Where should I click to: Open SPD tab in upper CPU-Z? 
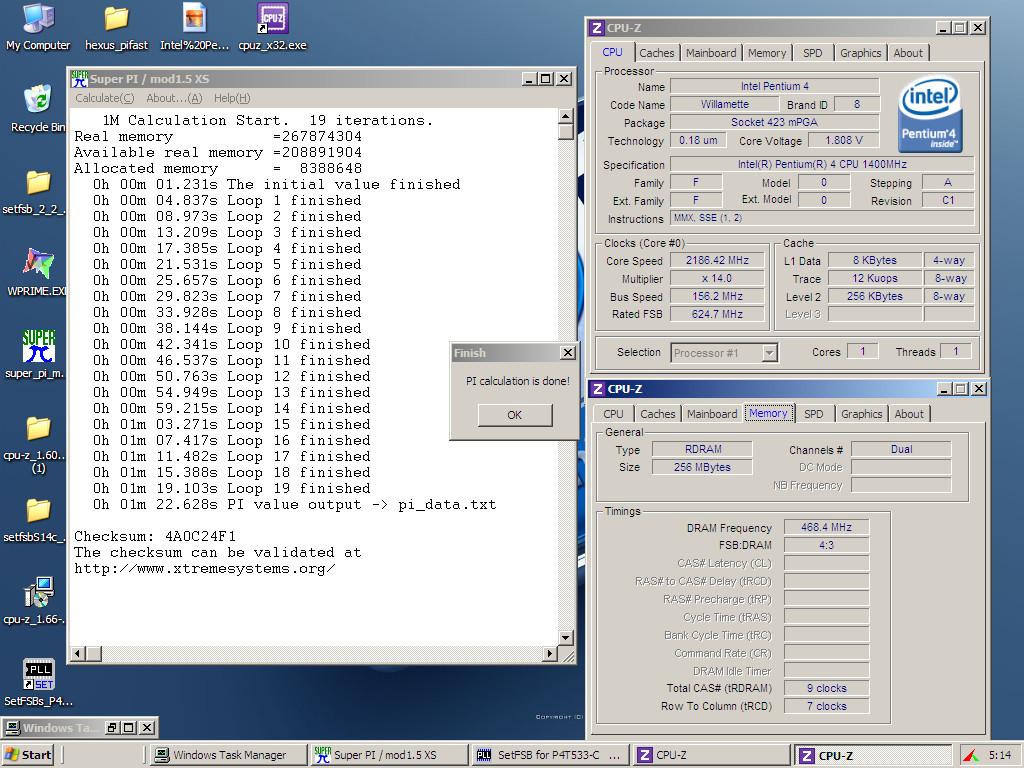(x=812, y=53)
